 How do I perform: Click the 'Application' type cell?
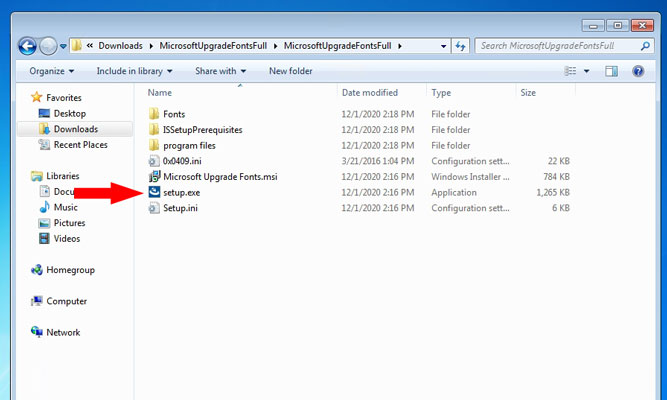(x=454, y=192)
